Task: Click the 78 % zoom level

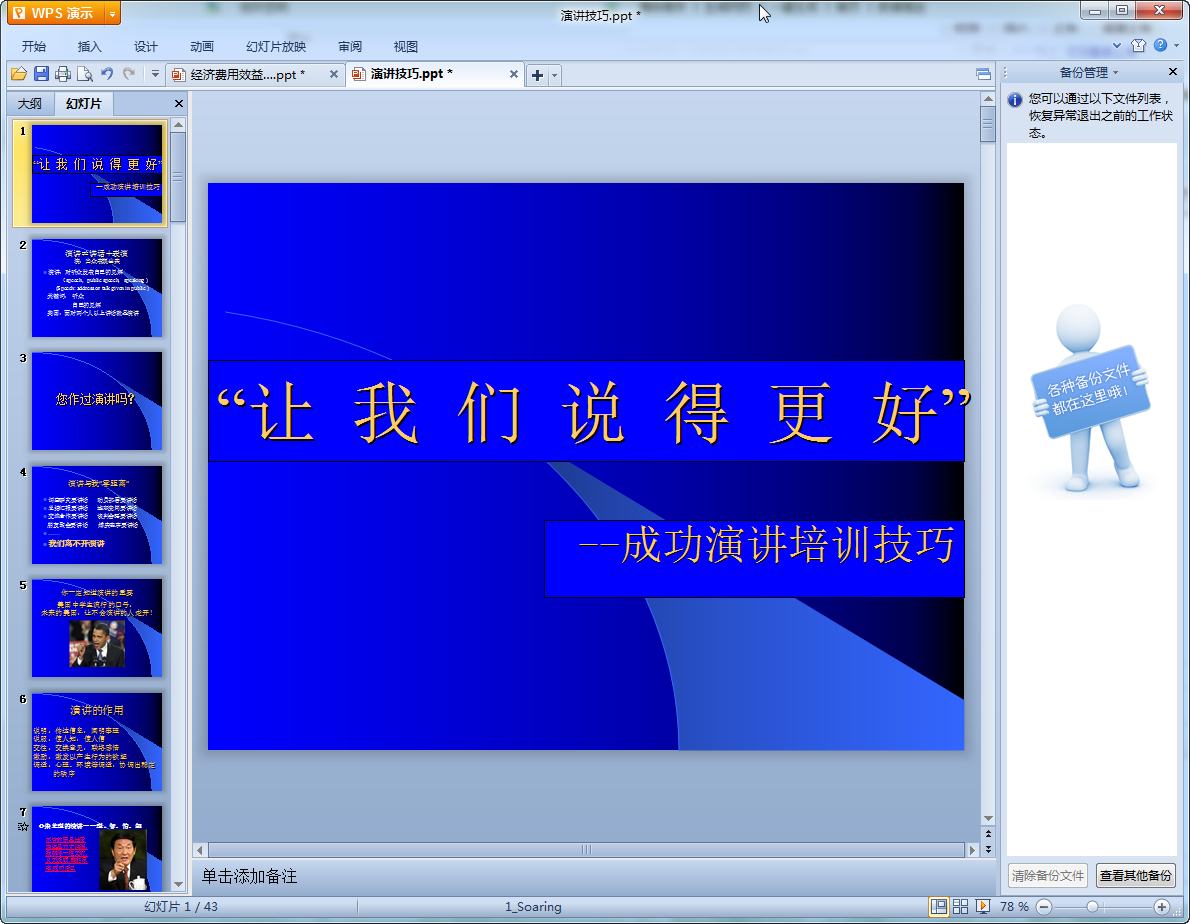Action: coord(1014,907)
